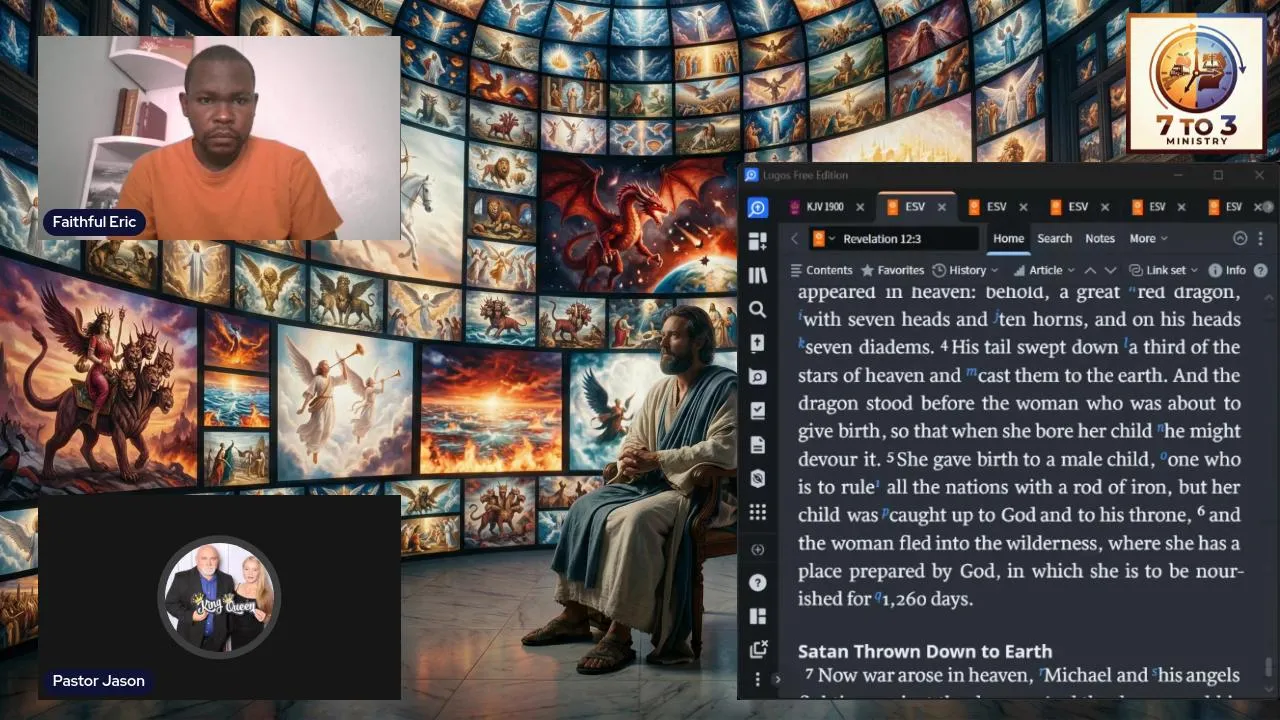Click the sidebar bookmark-with-arrow icon

(x=757, y=343)
